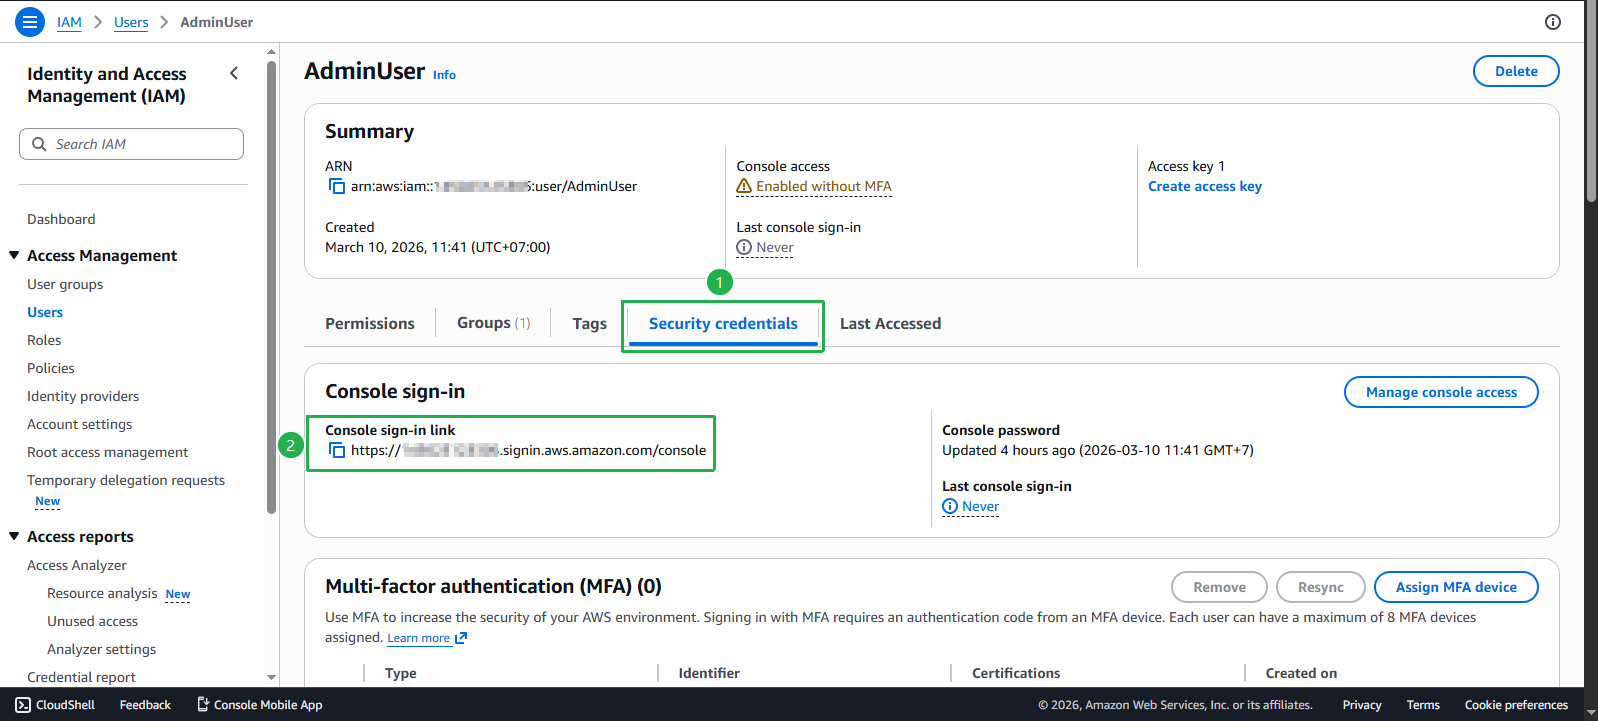The width and height of the screenshot is (1598, 721).
Task: Open the main navigation hamburger menu
Action: pos(30,21)
